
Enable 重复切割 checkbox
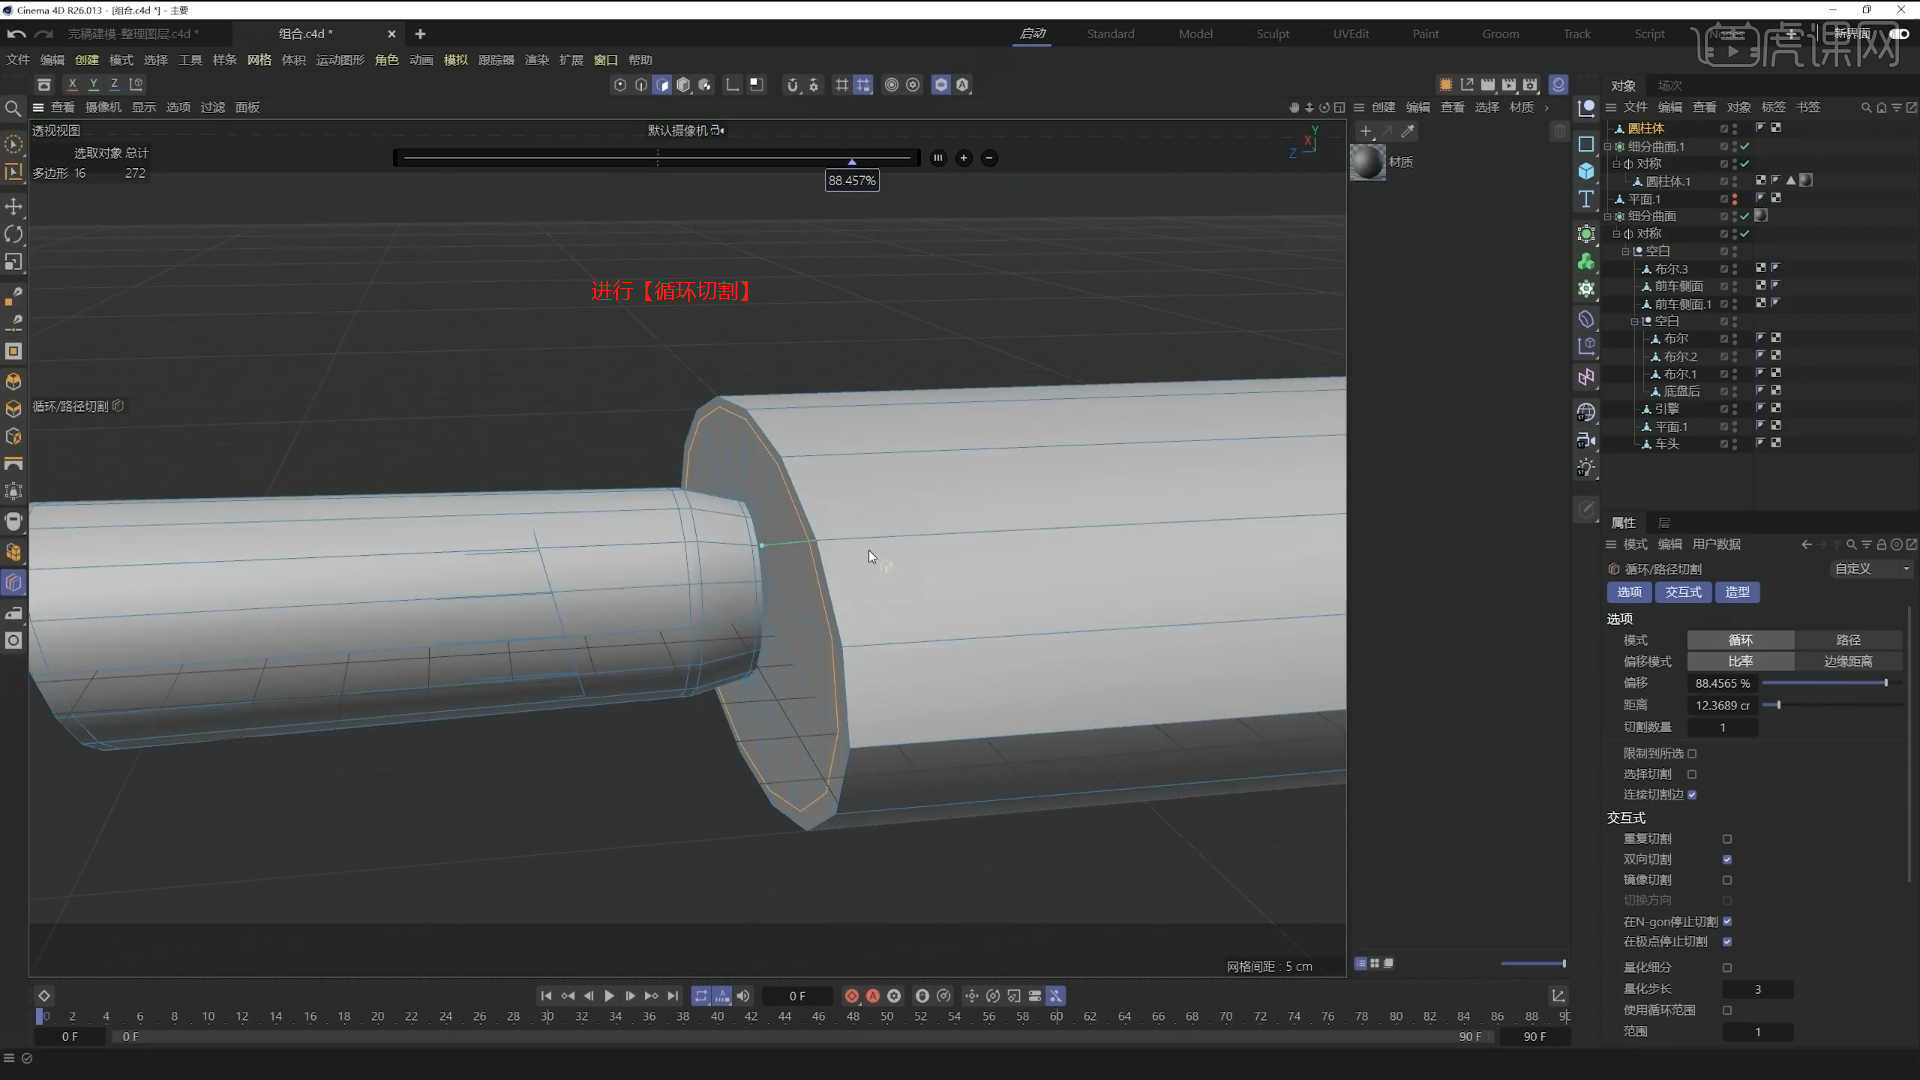pos(1727,839)
